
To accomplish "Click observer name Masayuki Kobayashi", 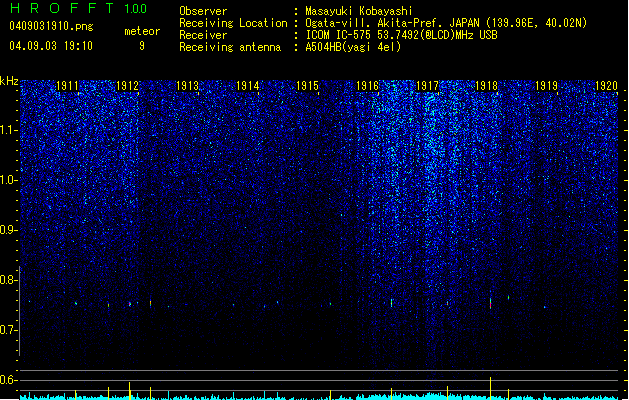I will point(359,11).
